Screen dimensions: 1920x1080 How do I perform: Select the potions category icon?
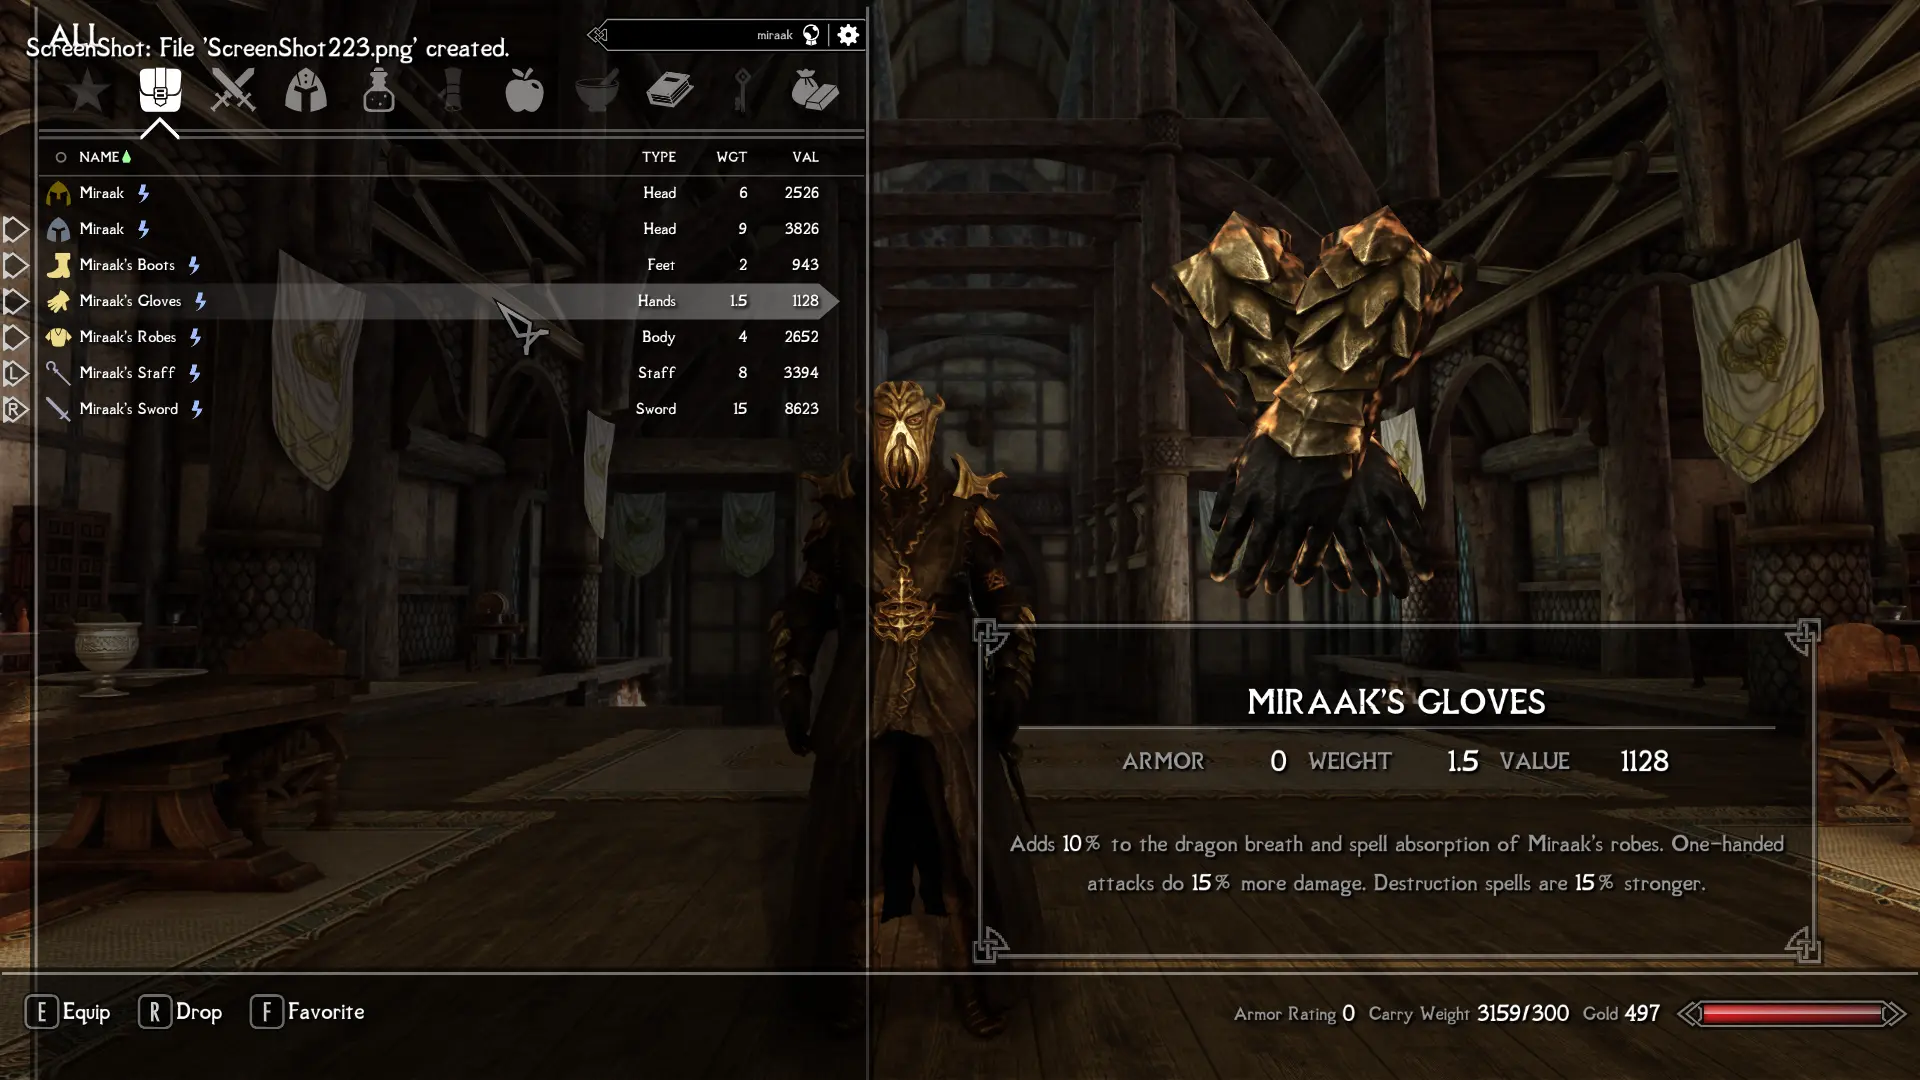(378, 90)
